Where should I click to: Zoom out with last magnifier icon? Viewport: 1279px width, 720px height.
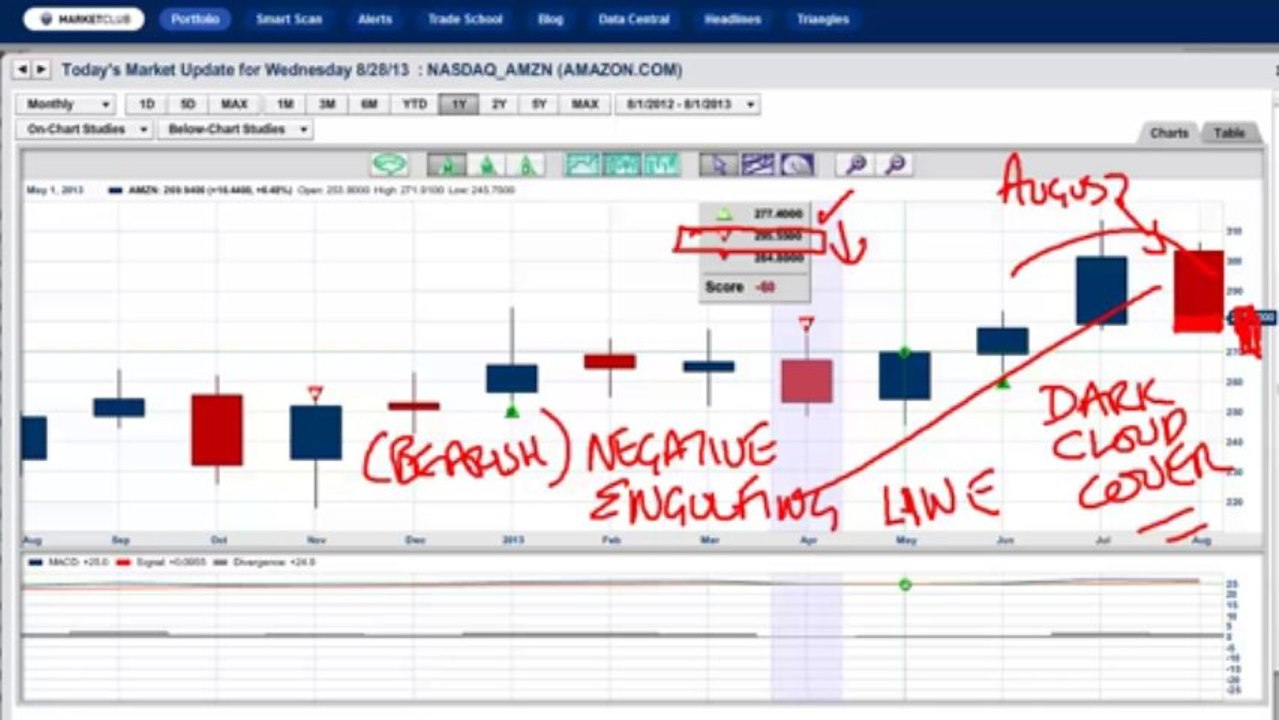894,165
